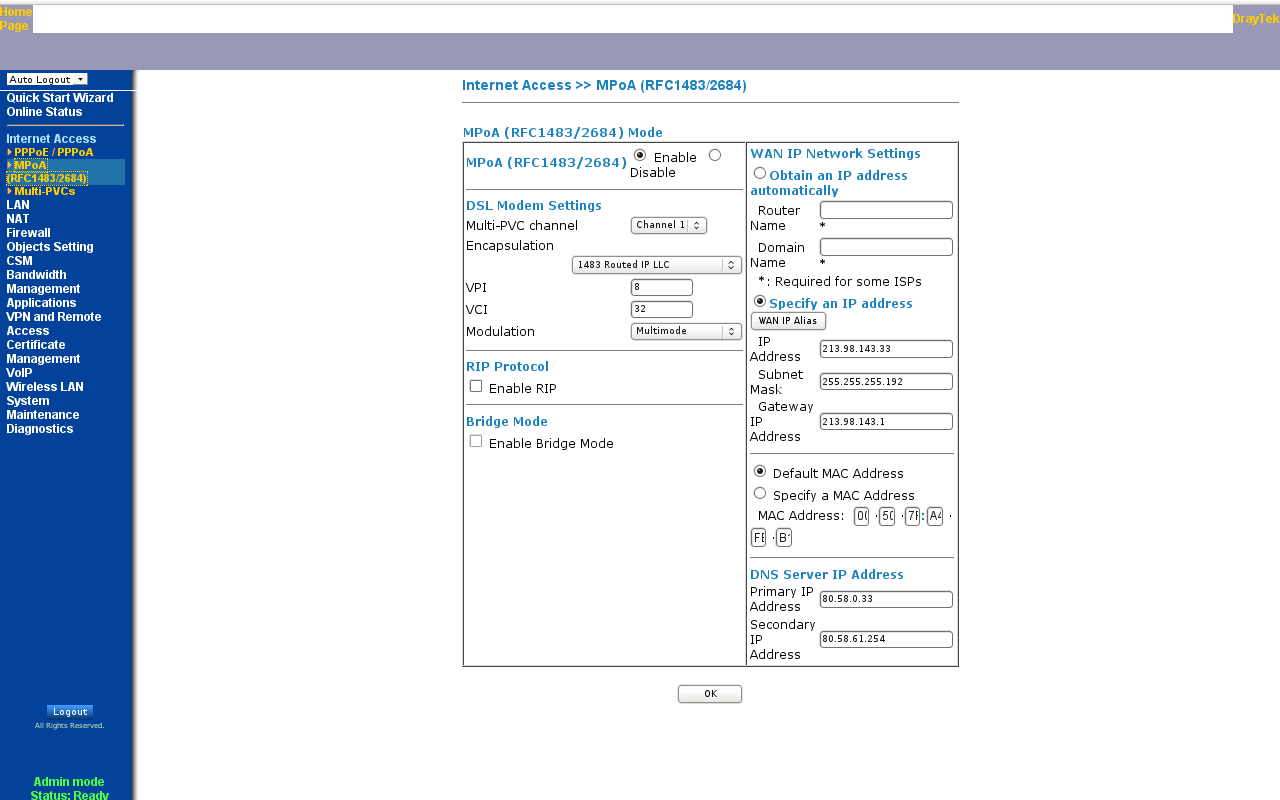Screen dimensions: 1280x800
Task: Click the Logout button in sidebar
Action: coord(70,712)
